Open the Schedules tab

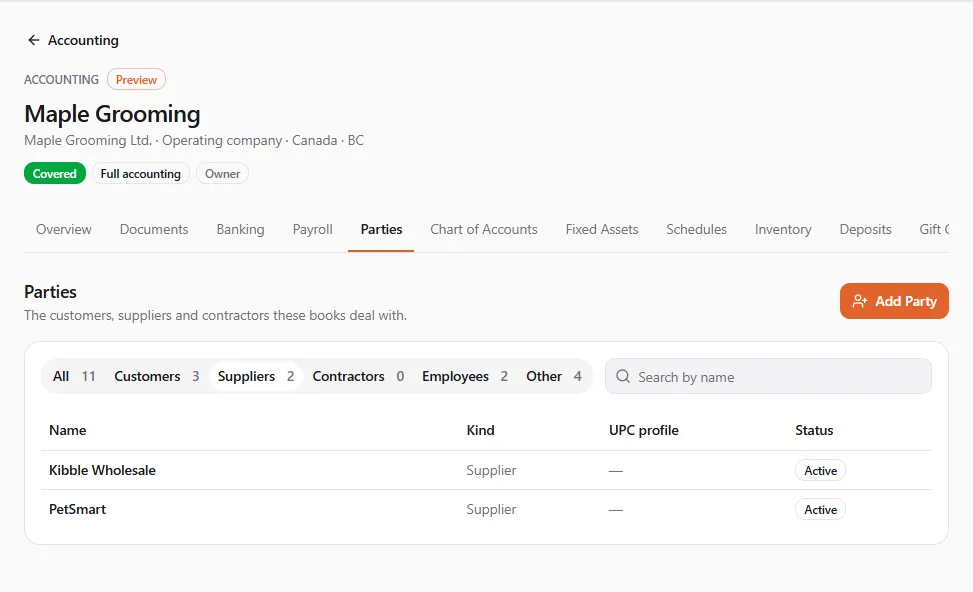[x=696, y=230]
